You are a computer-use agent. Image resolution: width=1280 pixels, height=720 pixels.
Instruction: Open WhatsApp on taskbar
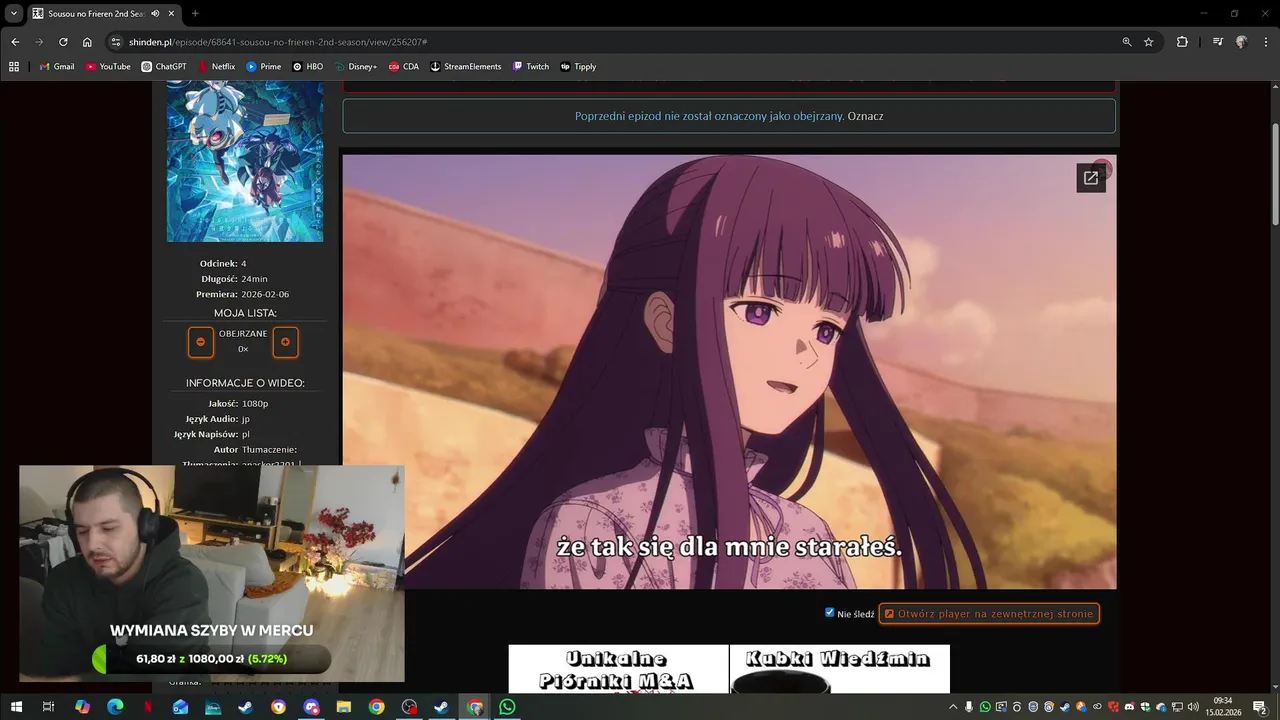507,707
